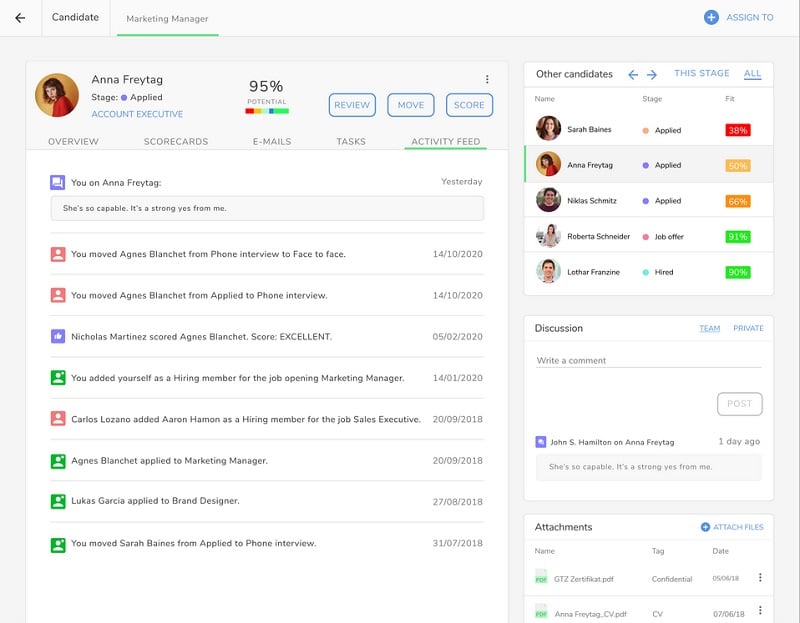Click the back arrow icon
The width and height of the screenshot is (800, 623).
(x=20, y=17)
